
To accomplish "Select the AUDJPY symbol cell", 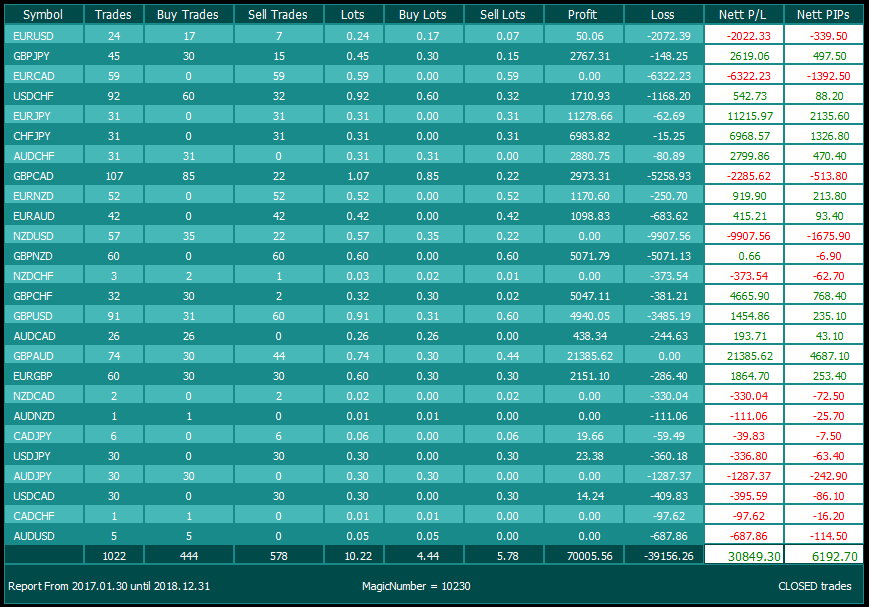I will [x=44, y=476].
